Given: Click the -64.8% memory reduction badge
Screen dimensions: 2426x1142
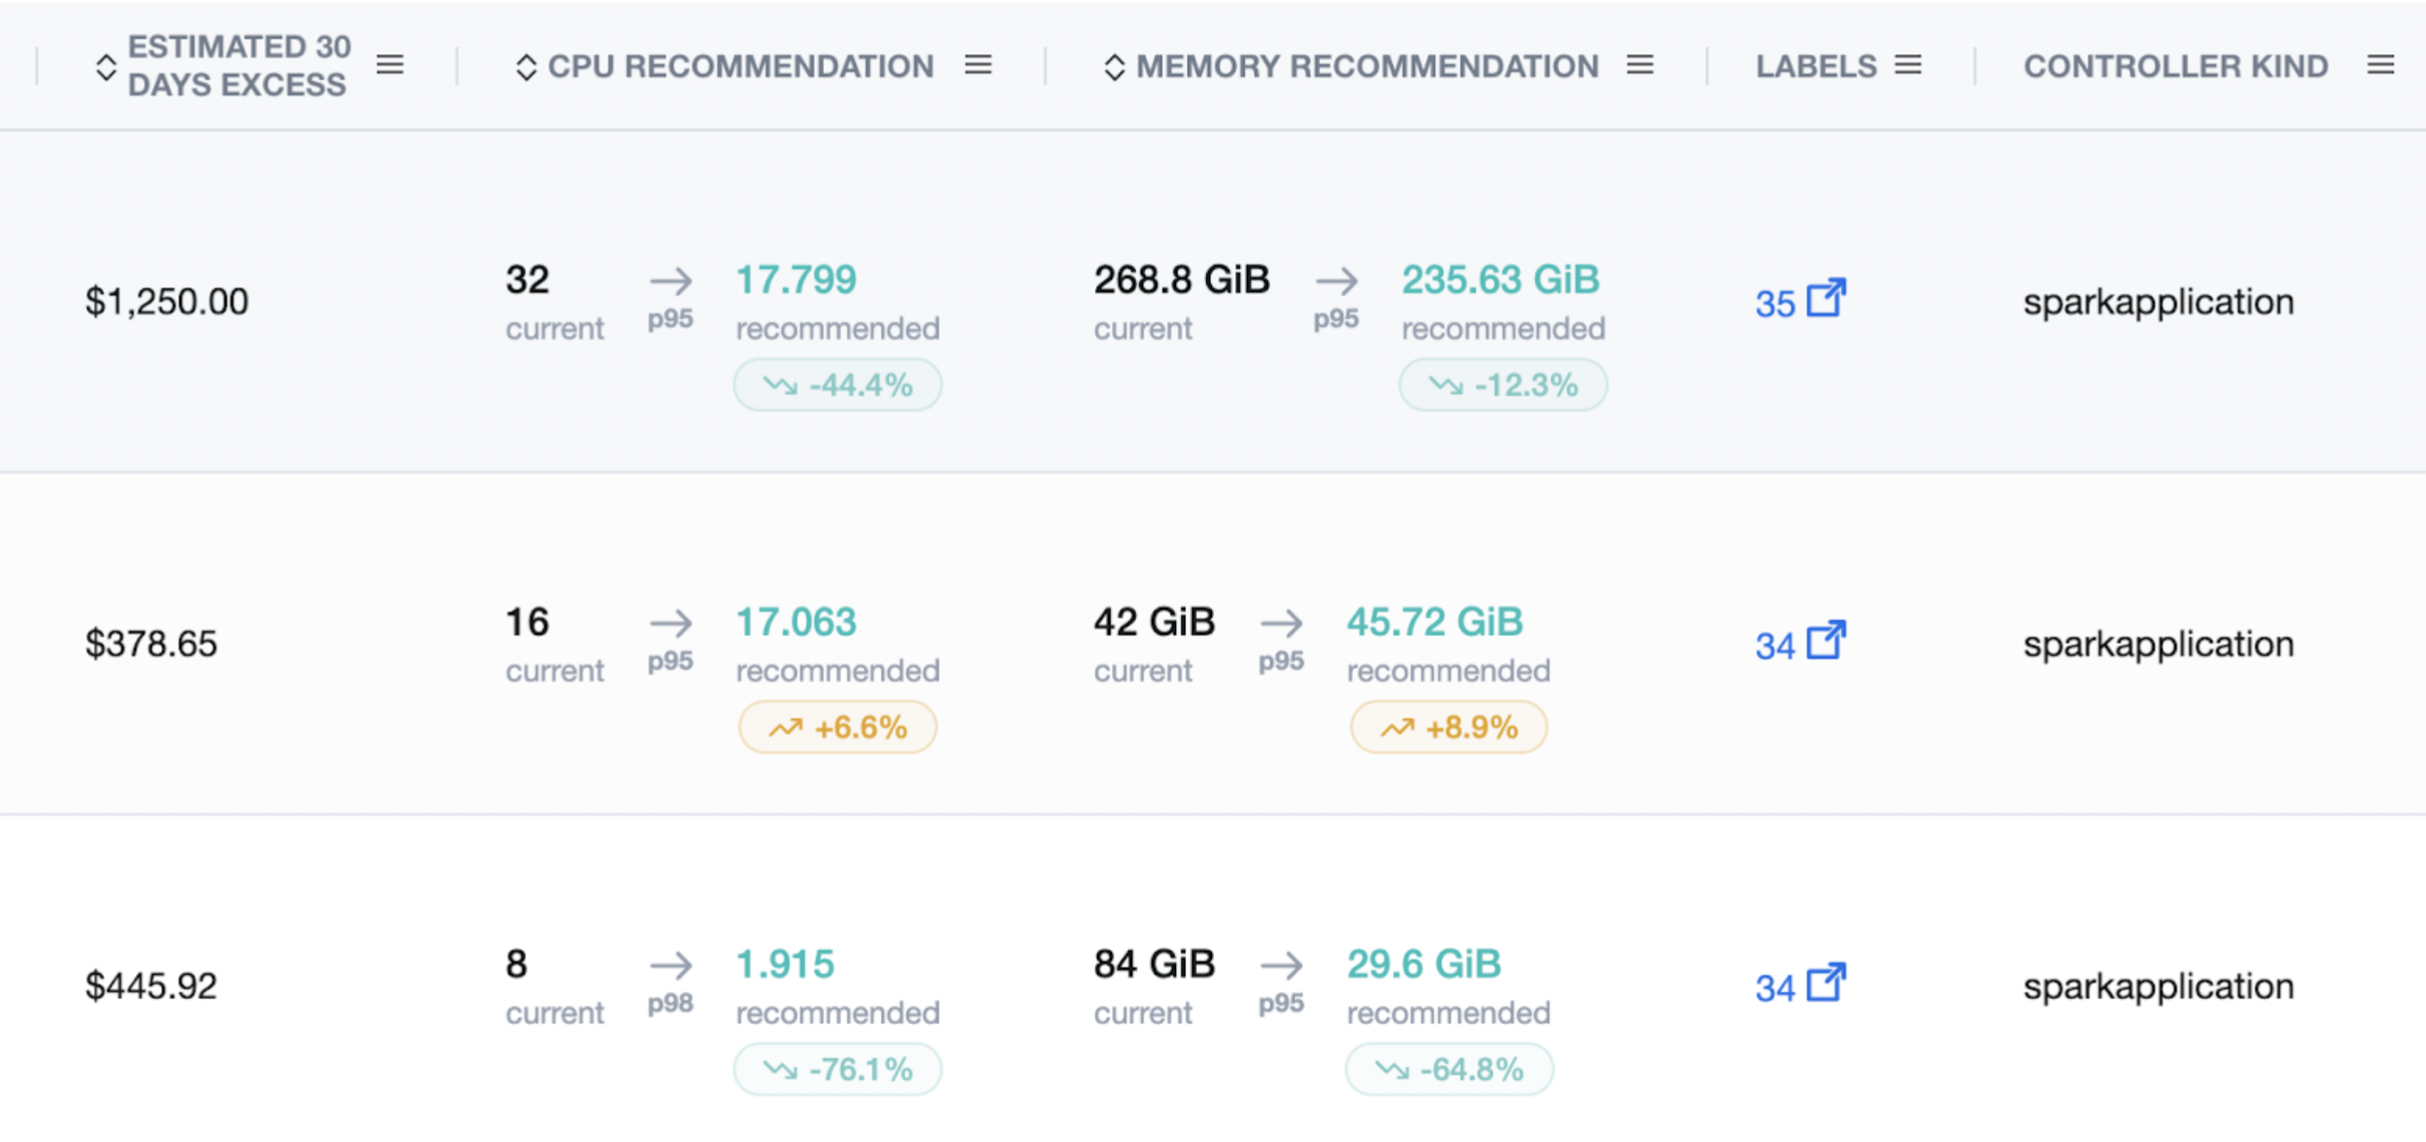Looking at the screenshot, I should [1449, 1069].
